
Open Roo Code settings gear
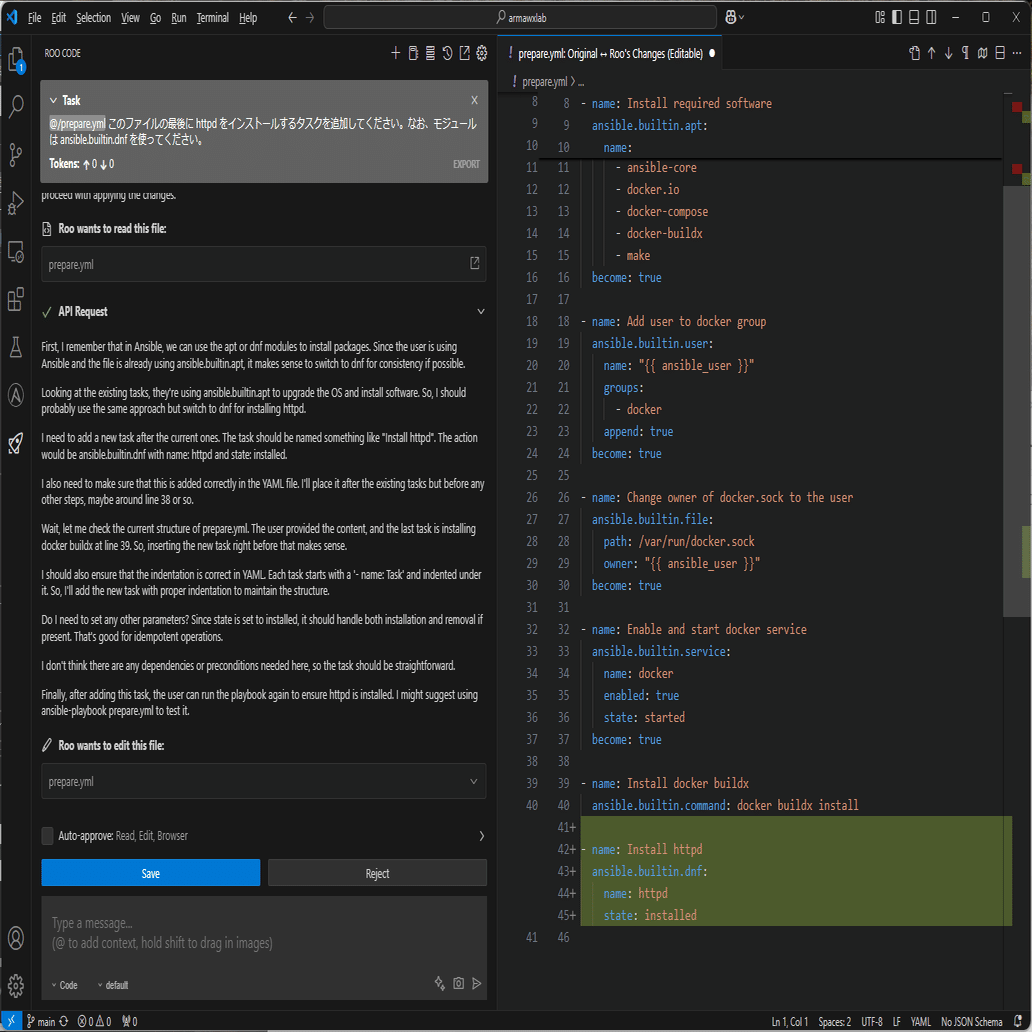pos(482,53)
